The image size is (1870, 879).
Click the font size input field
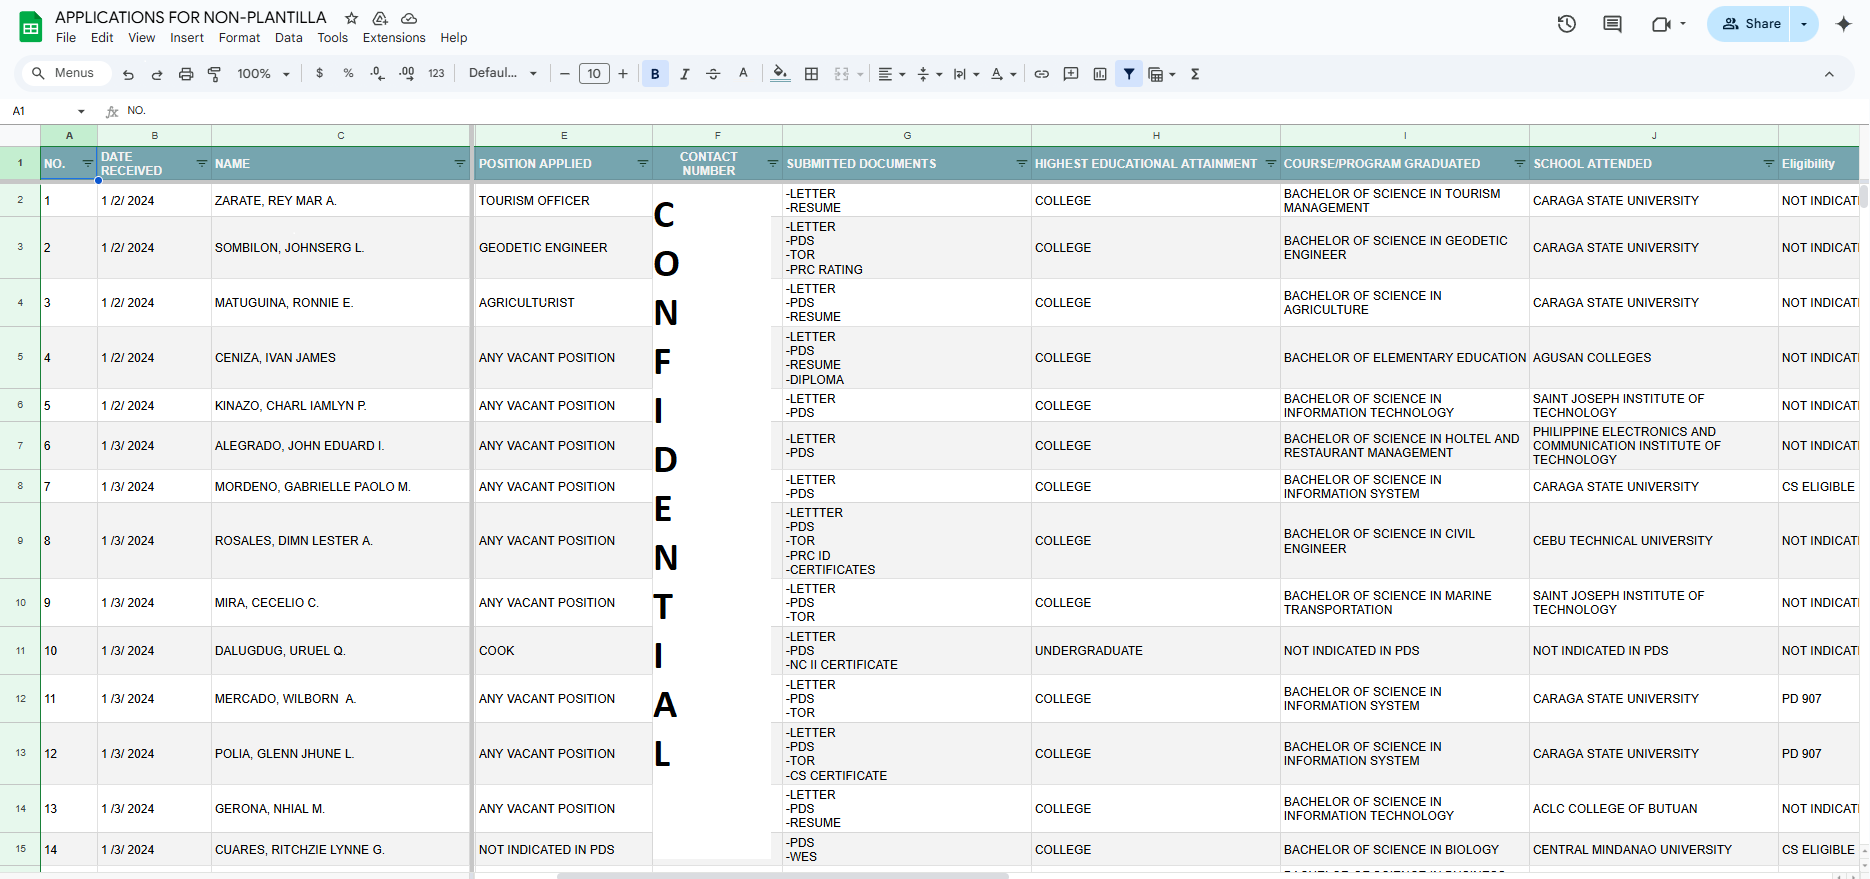(x=594, y=74)
